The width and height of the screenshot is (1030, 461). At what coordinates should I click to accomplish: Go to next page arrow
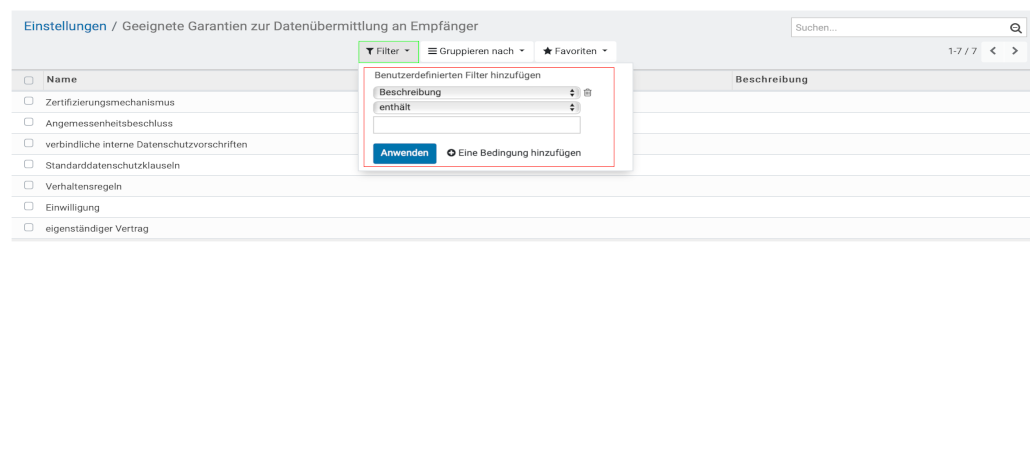click(x=1015, y=51)
